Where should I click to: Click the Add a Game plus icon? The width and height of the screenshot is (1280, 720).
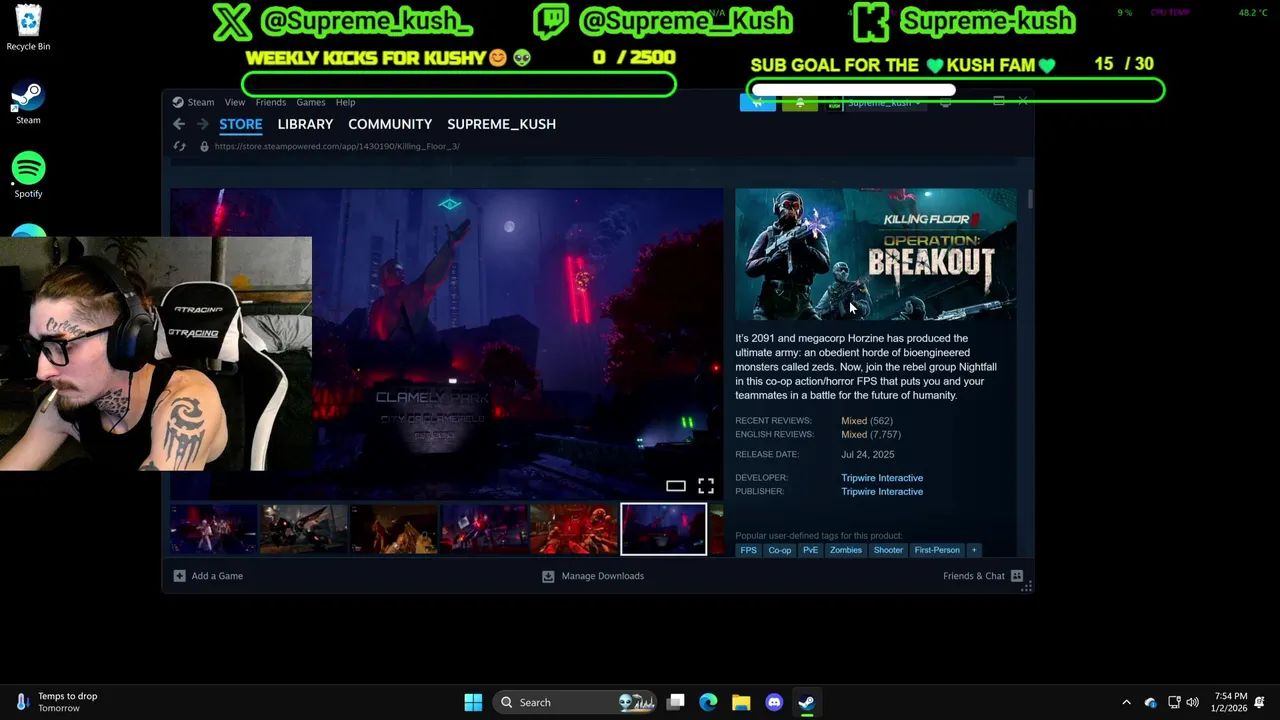[179, 576]
